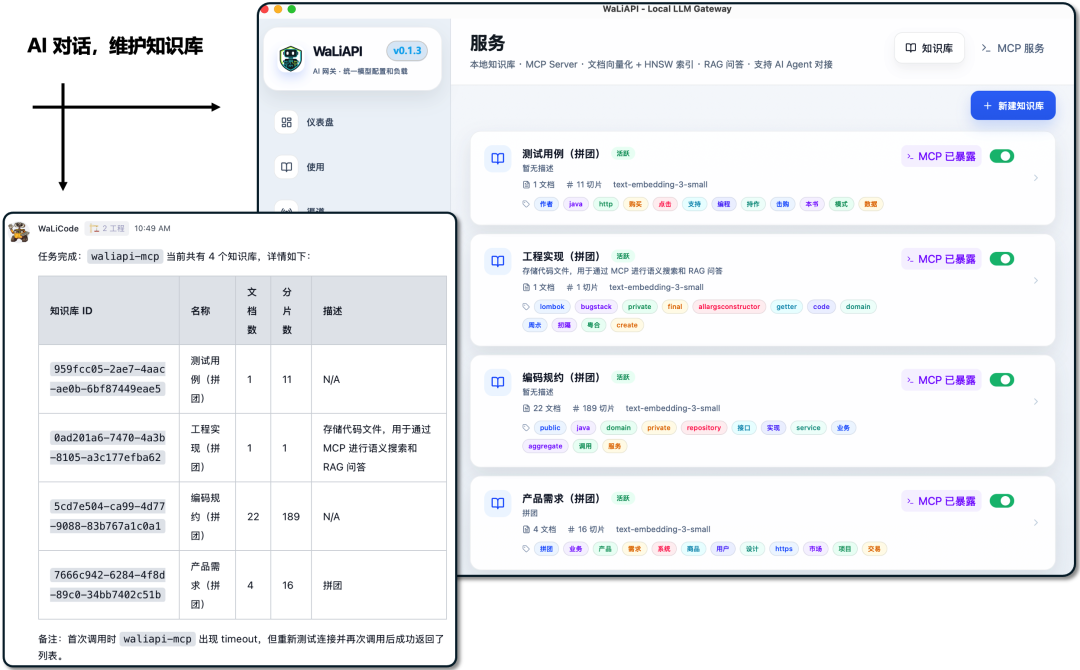The height and width of the screenshot is (670, 1080).
Task: Click the 新建知识库 button
Action: [x=1012, y=105]
